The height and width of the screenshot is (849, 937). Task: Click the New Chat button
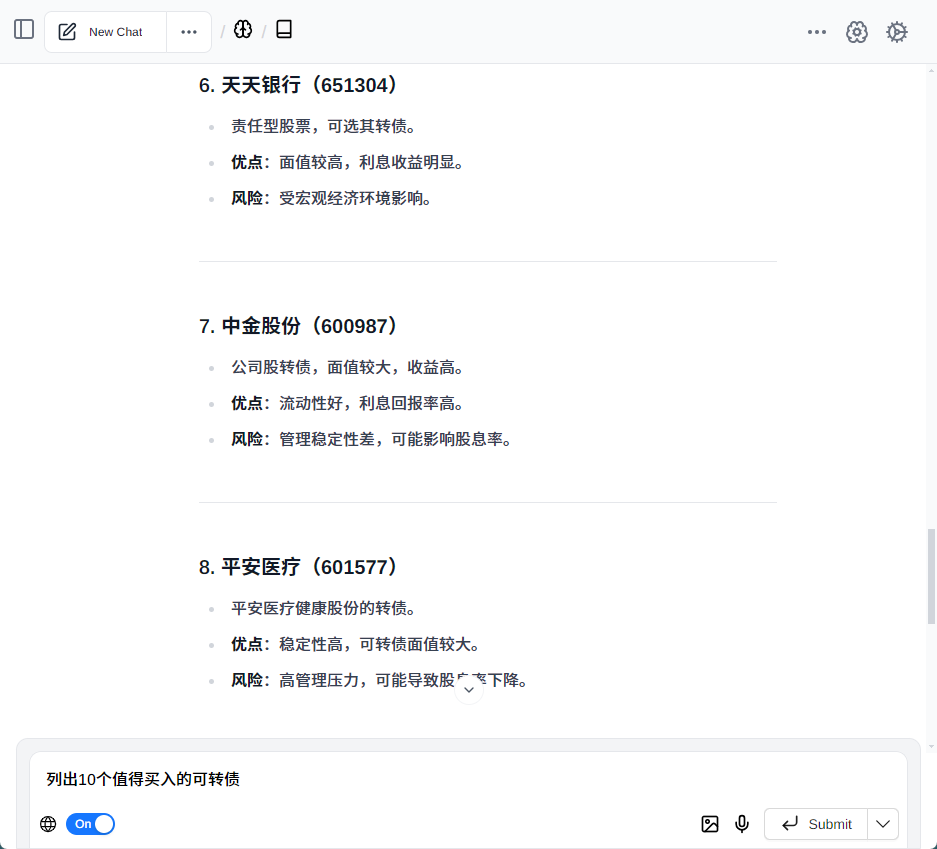(x=106, y=32)
